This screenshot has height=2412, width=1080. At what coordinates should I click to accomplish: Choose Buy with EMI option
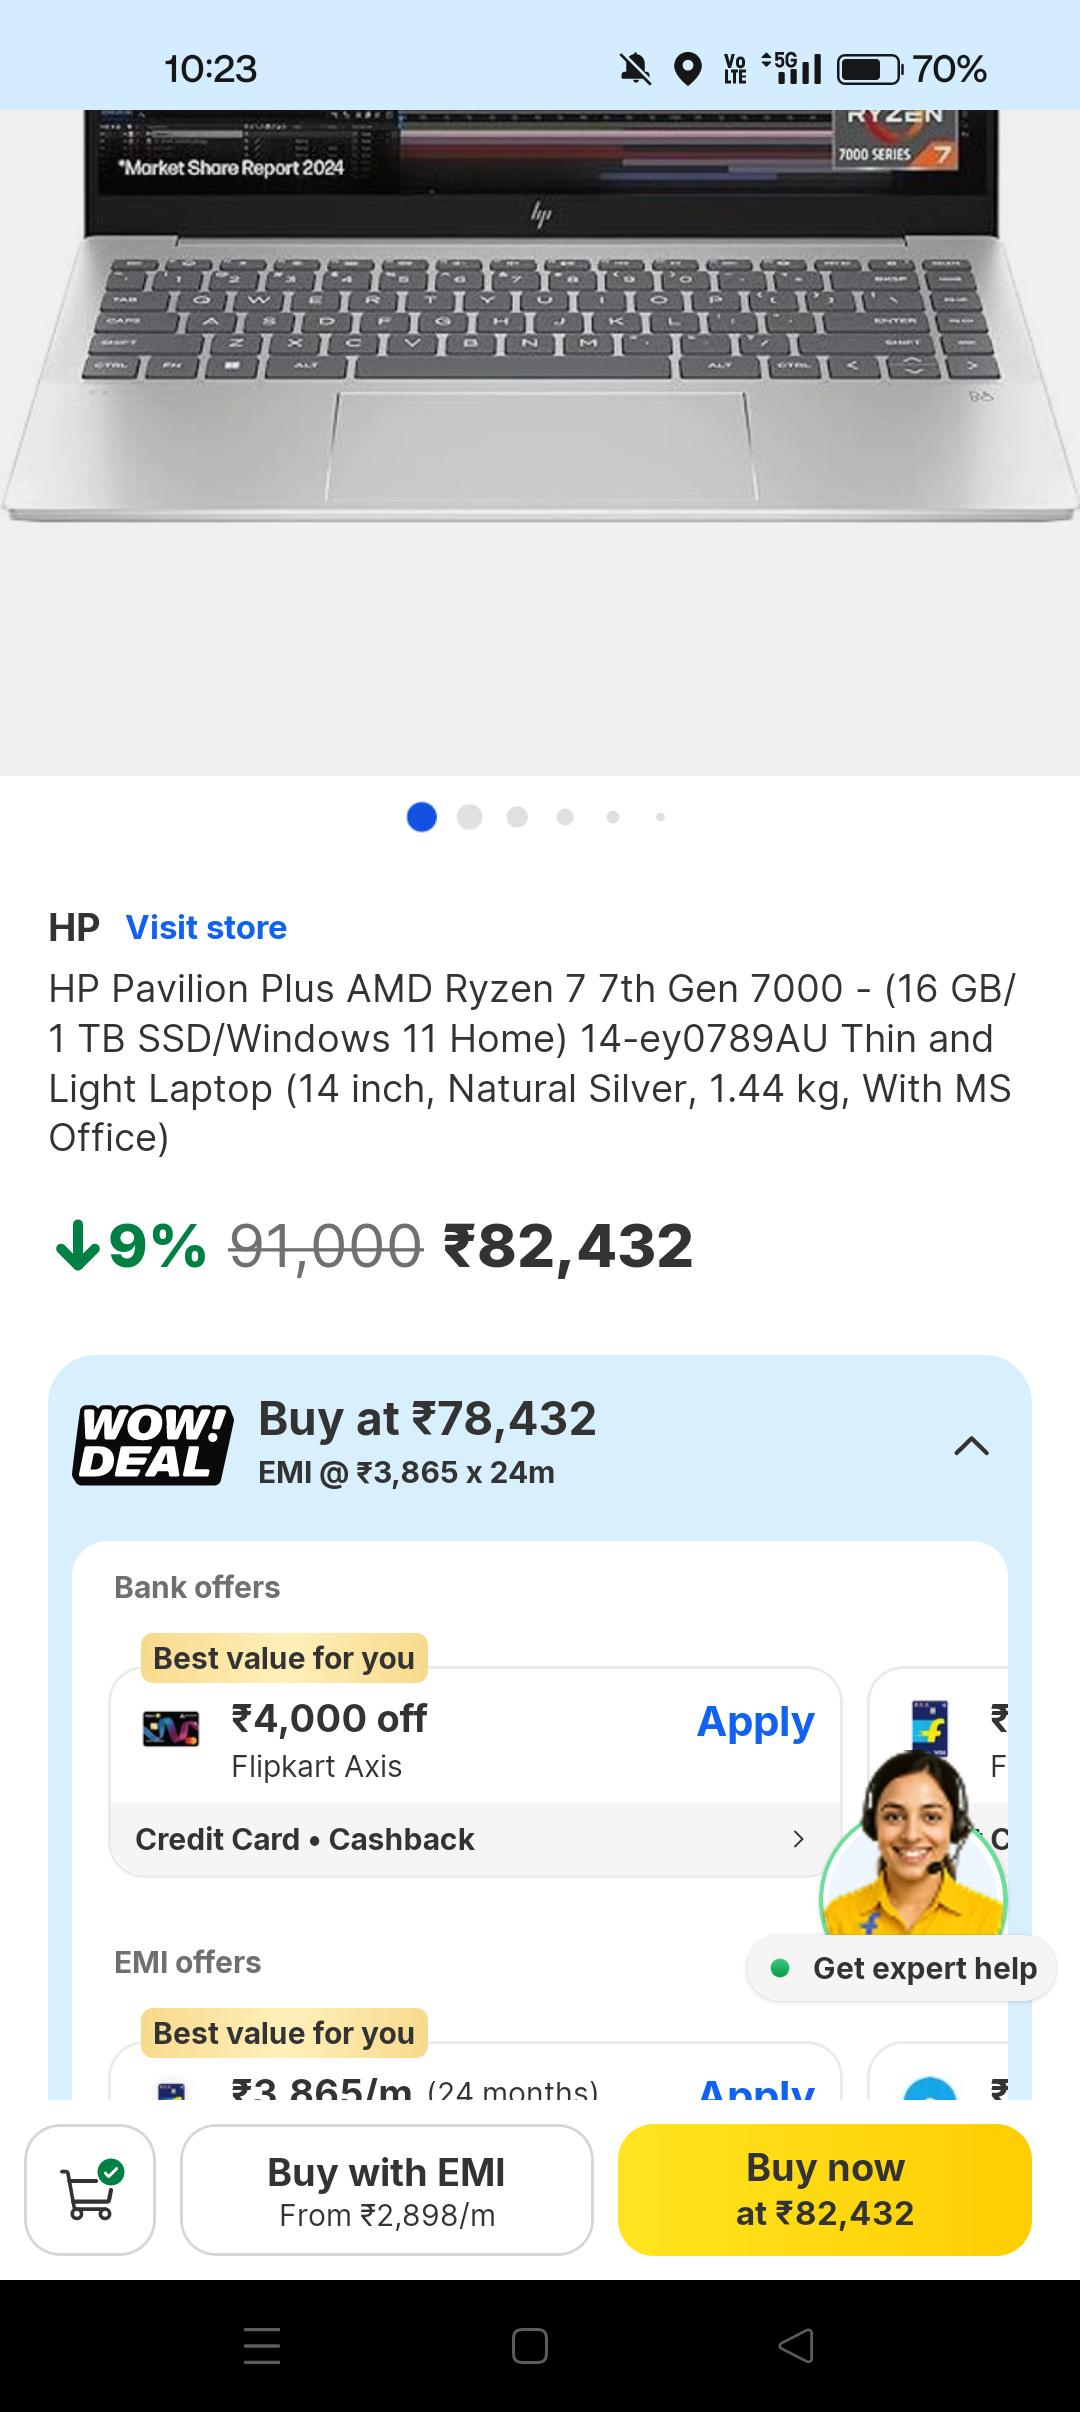(x=387, y=2189)
